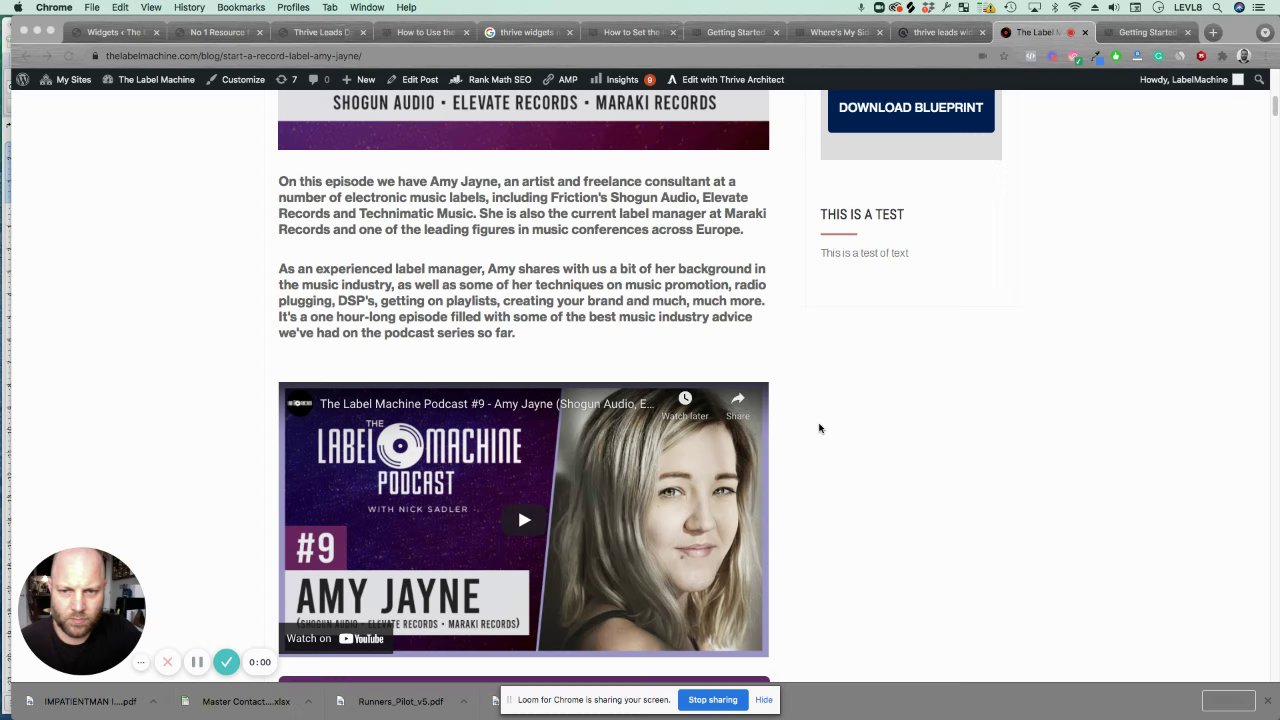Open Insights in the admin bar
This screenshot has height=720, width=1280.
[622, 80]
